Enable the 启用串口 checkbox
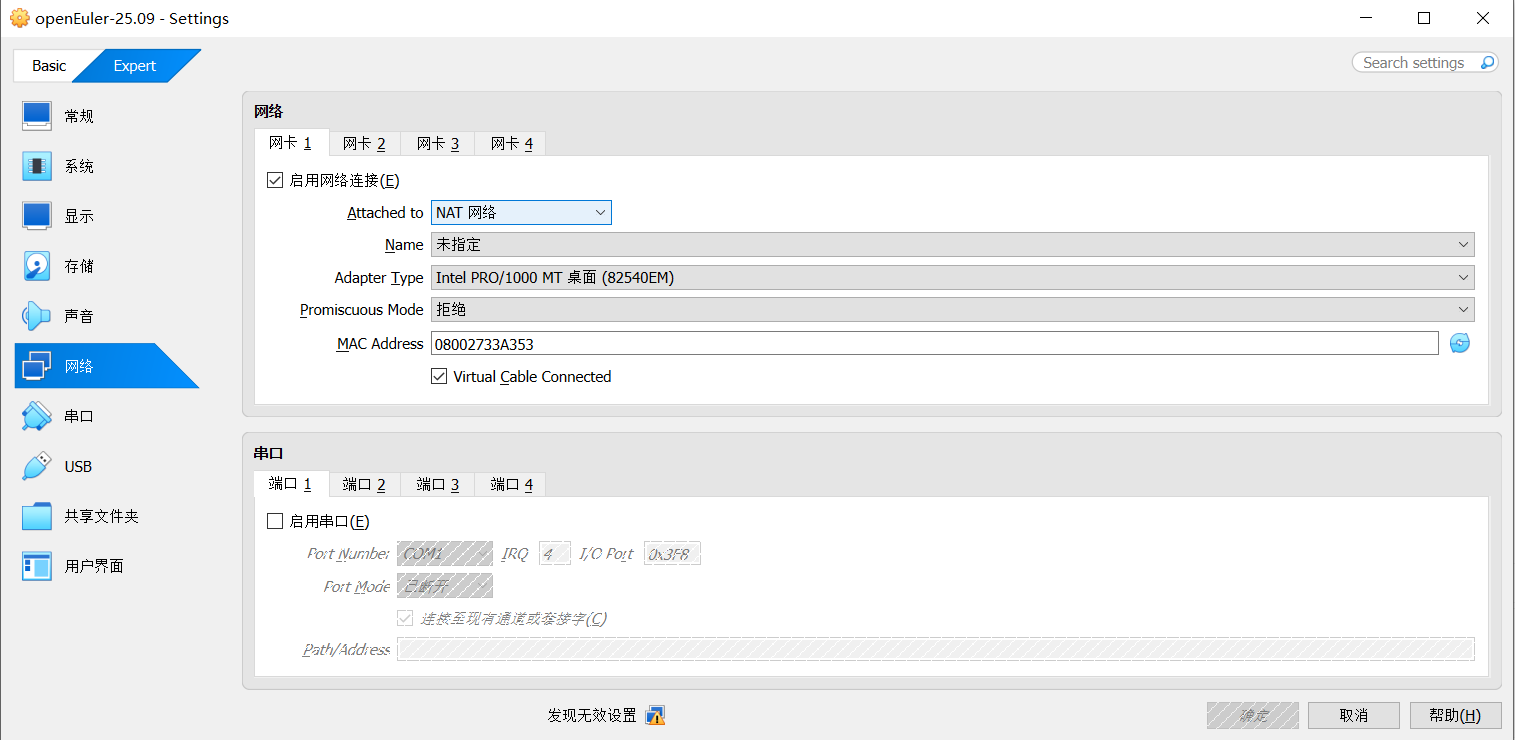 [275, 521]
